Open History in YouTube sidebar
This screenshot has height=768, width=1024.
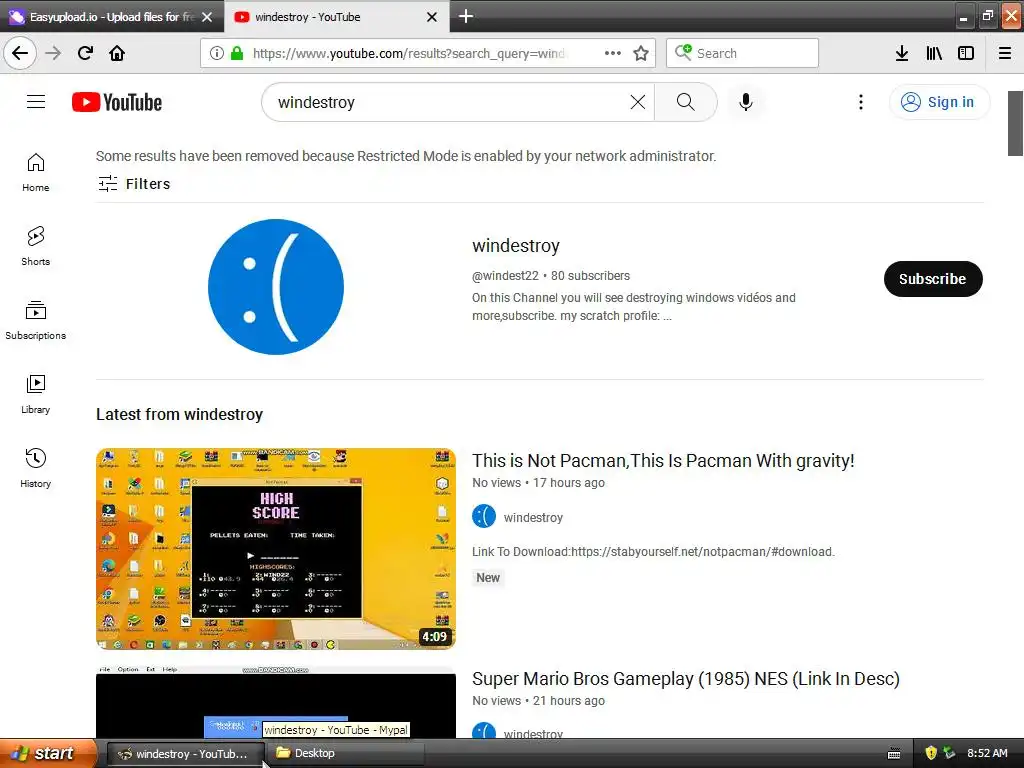click(35, 468)
